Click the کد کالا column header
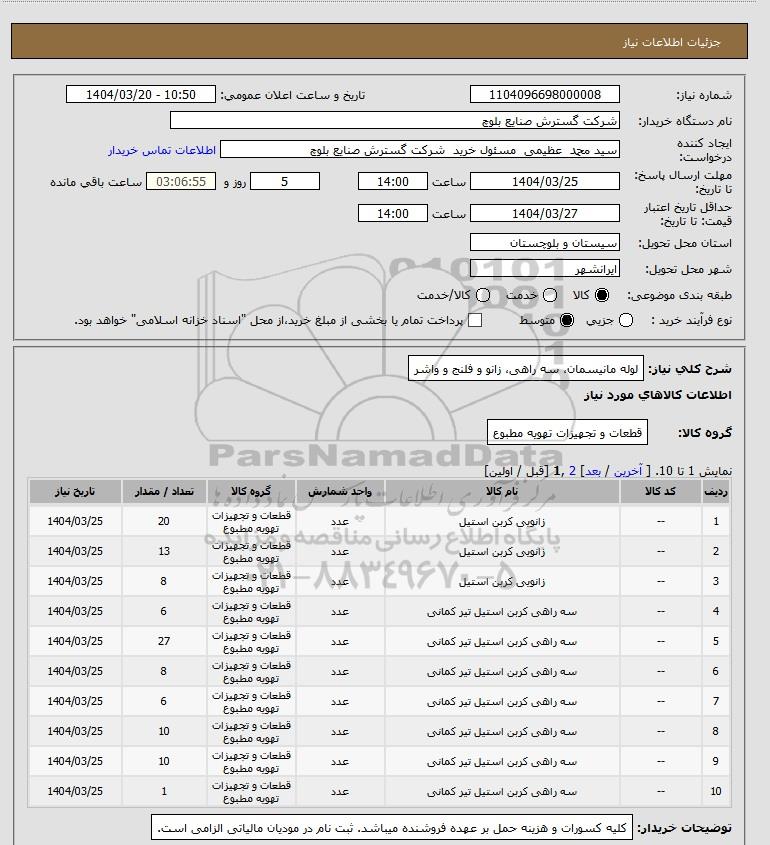770x845 pixels. pos(660,491)
